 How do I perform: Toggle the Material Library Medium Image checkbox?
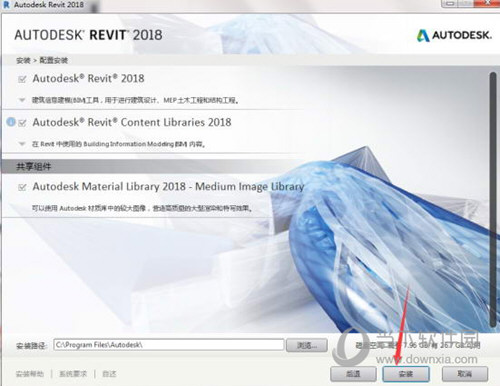(x=22, y=187)
